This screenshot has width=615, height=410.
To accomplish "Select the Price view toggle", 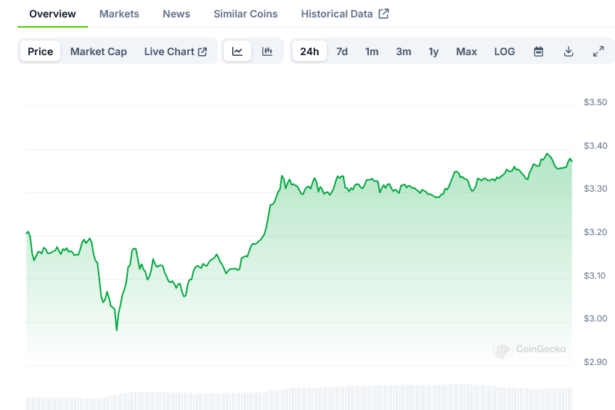I will 41,52.
